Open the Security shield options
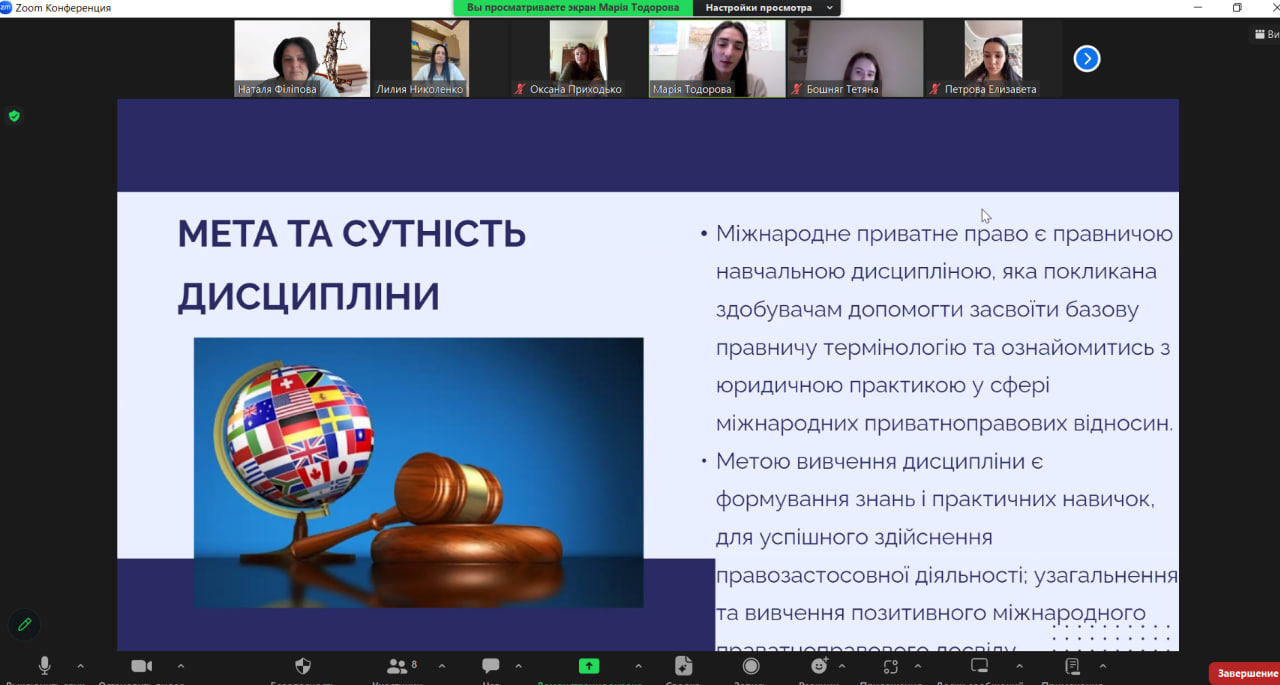This screenshot has height=685, width=1280. point(303,666)
